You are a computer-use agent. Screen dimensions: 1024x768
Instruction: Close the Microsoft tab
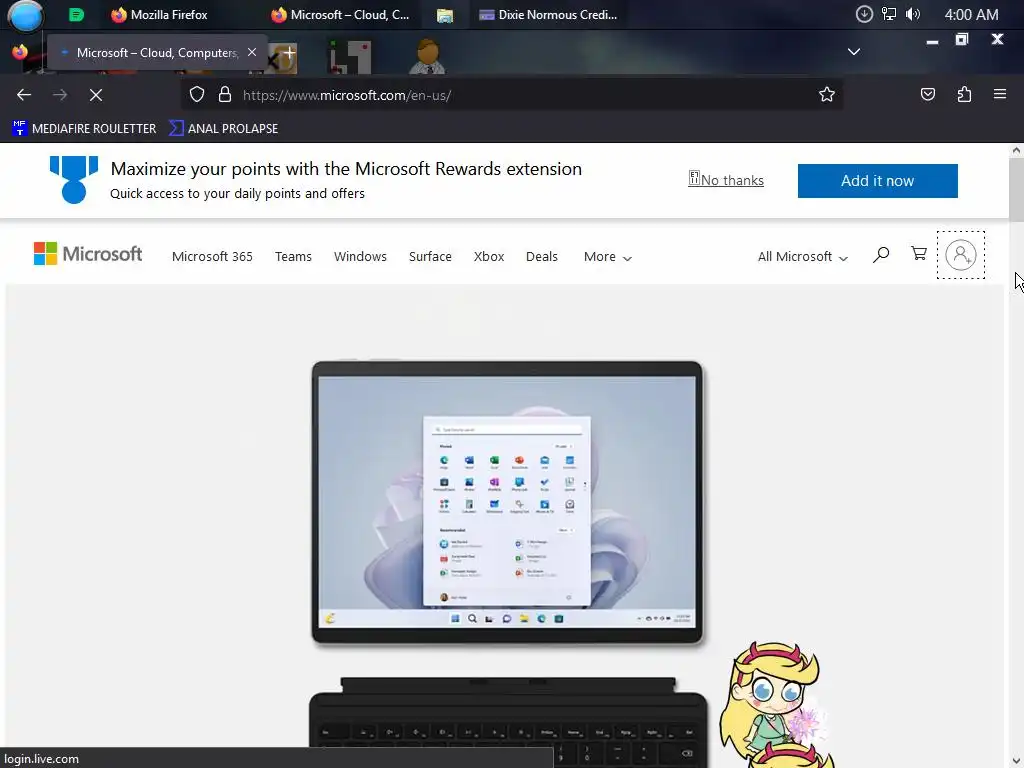point(252,52)
